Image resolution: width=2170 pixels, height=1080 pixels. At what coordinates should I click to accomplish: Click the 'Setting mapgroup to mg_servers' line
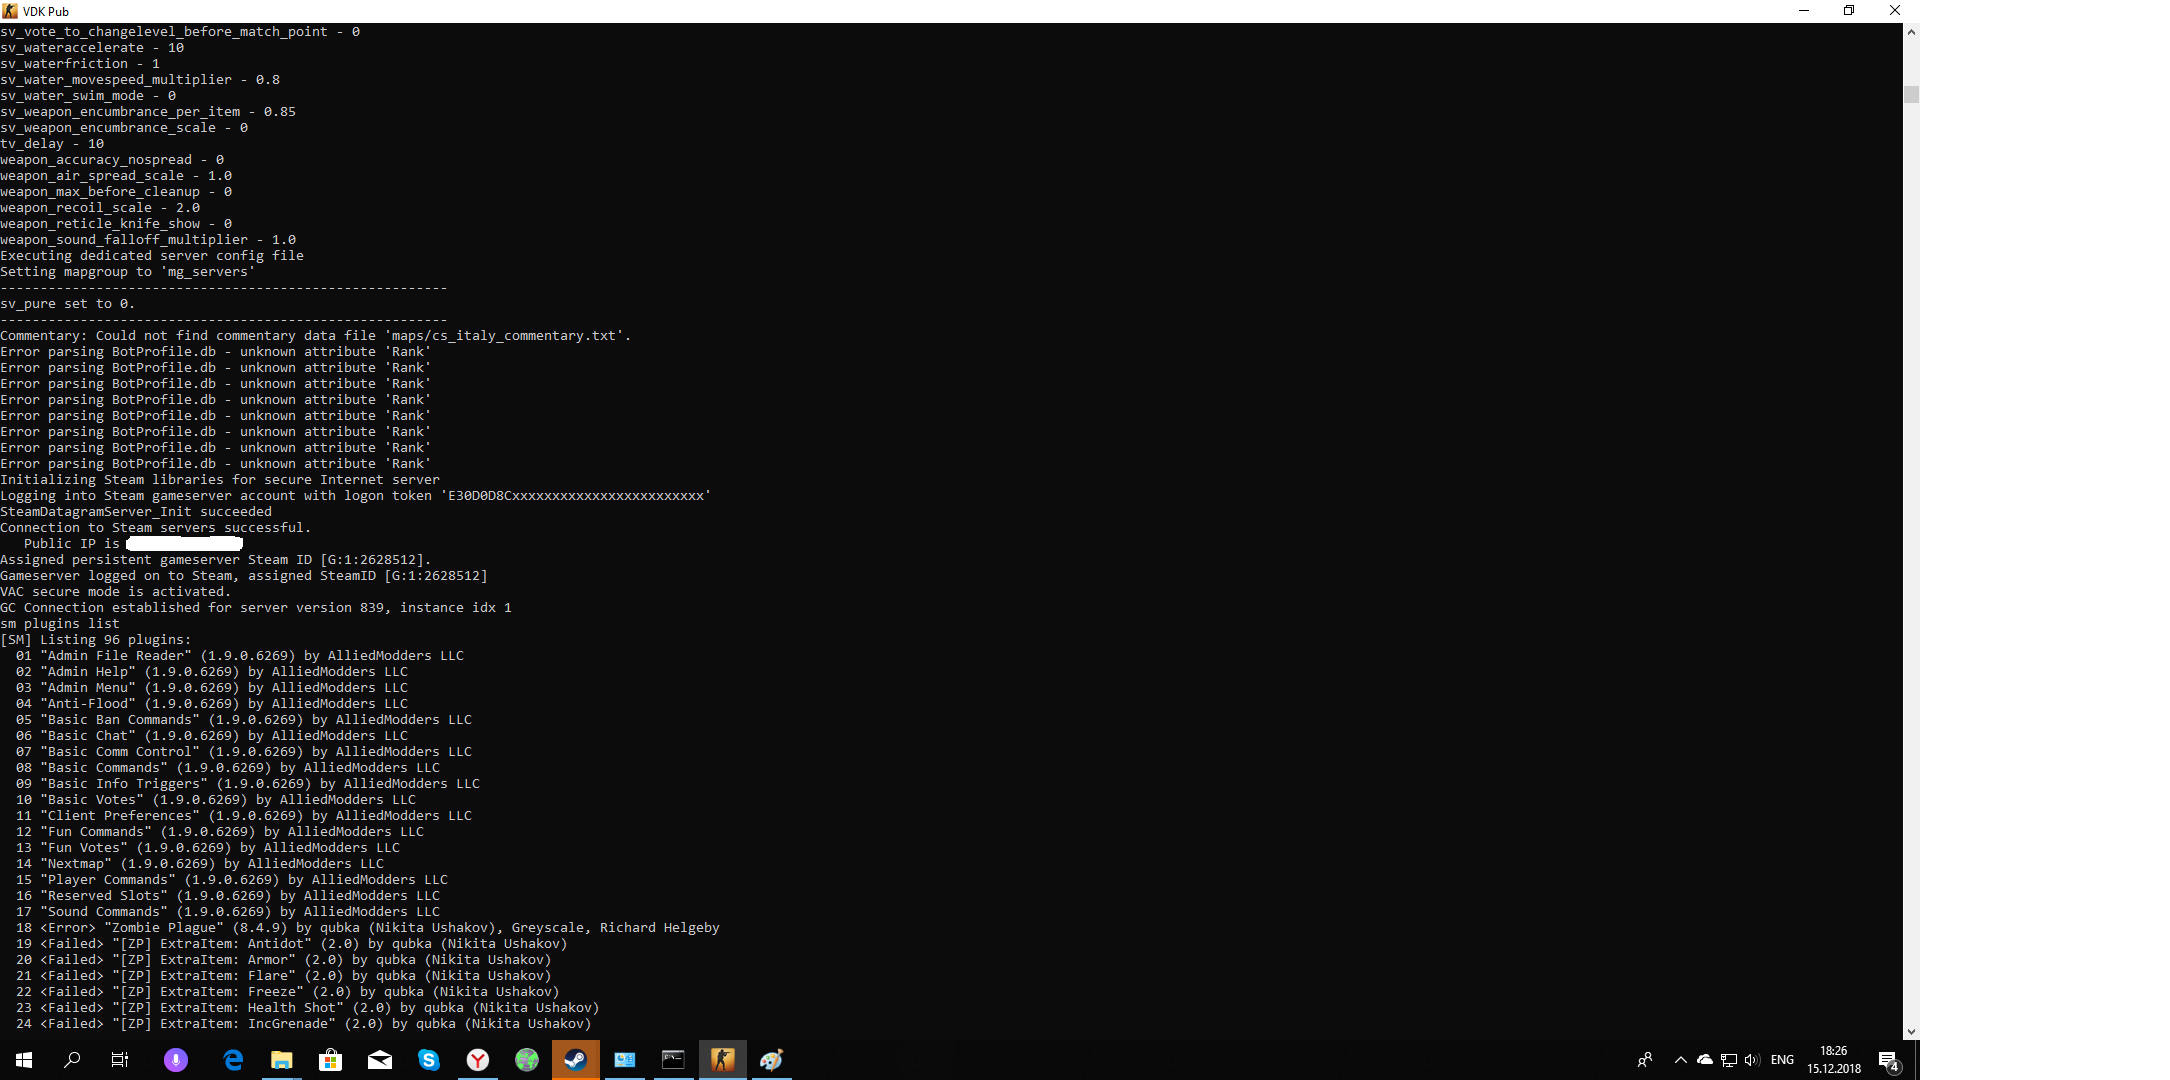(128, 272)
